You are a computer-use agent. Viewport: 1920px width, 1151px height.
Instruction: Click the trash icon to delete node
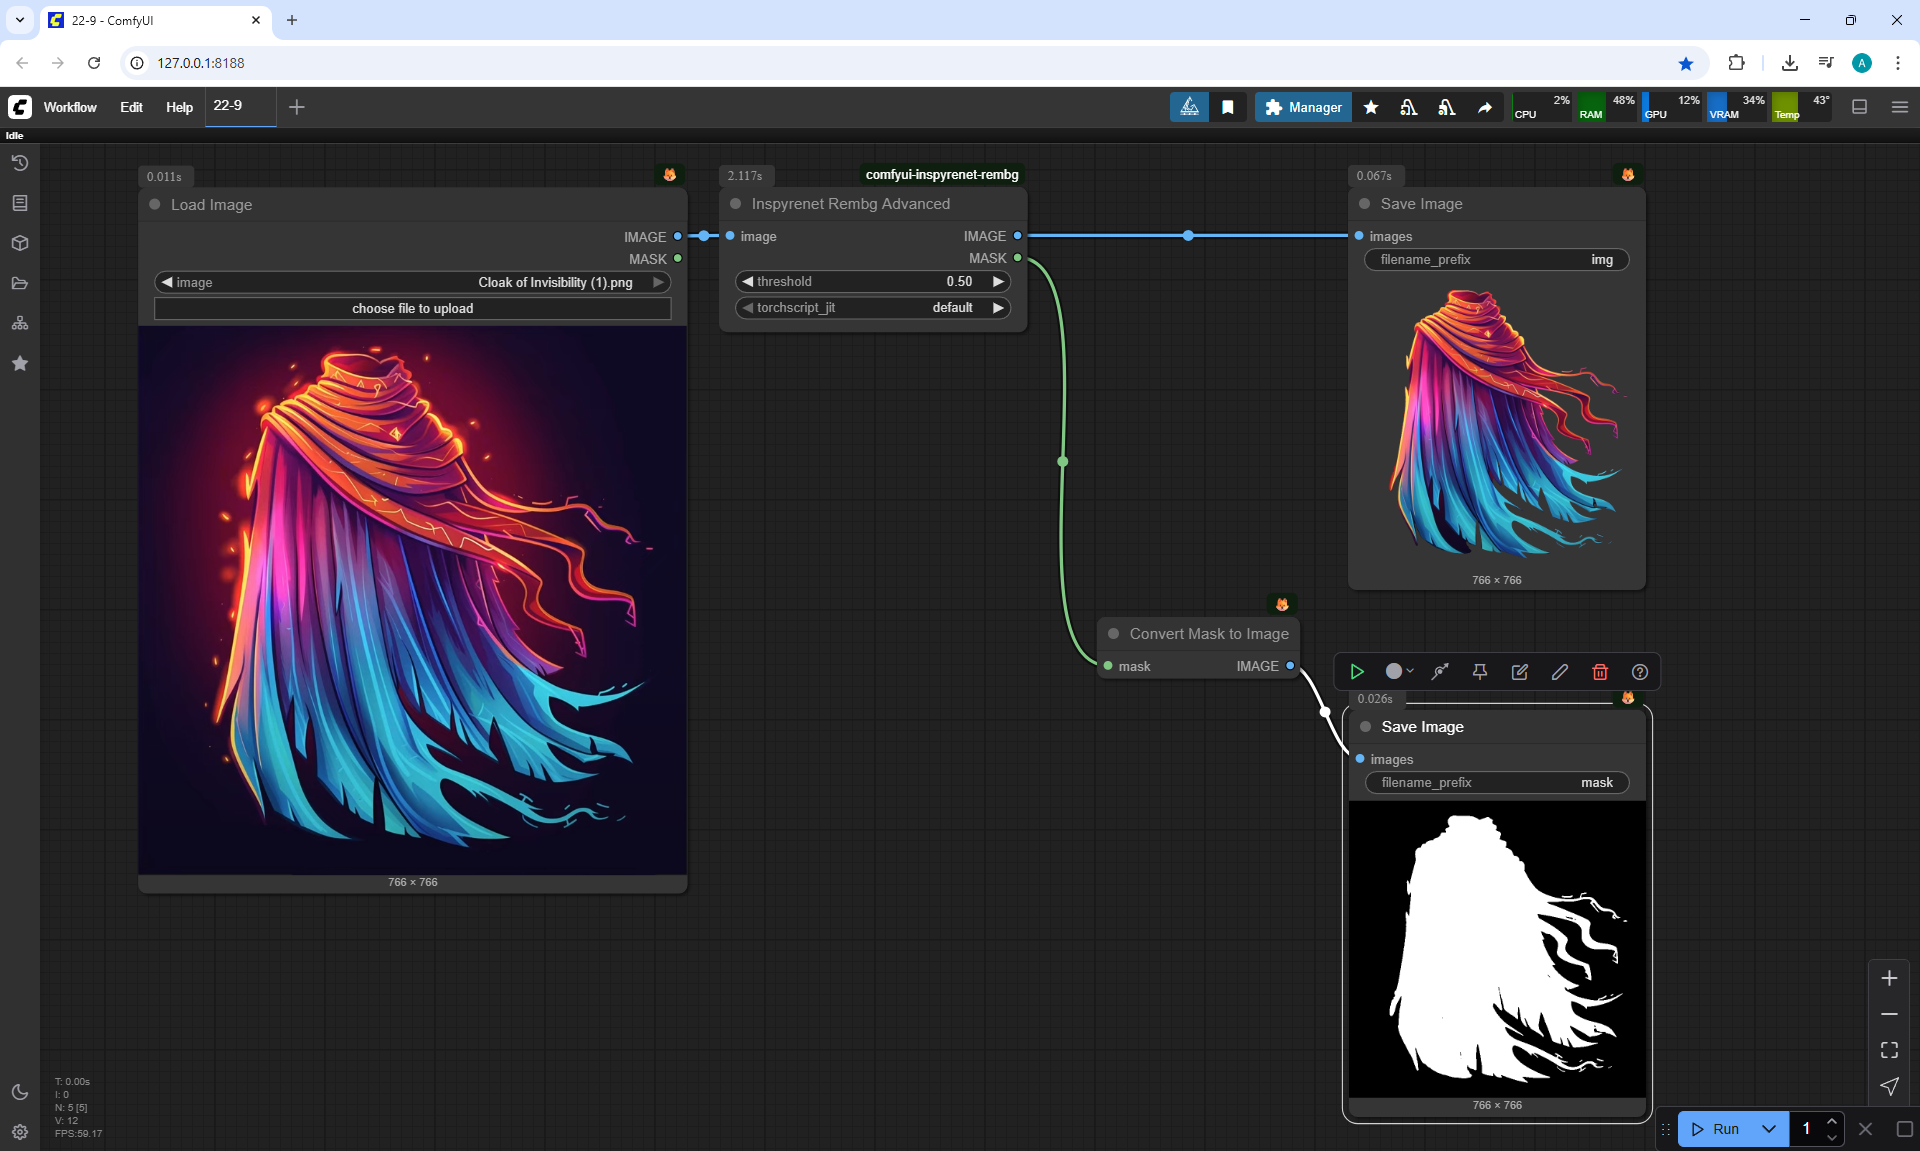1599,672
